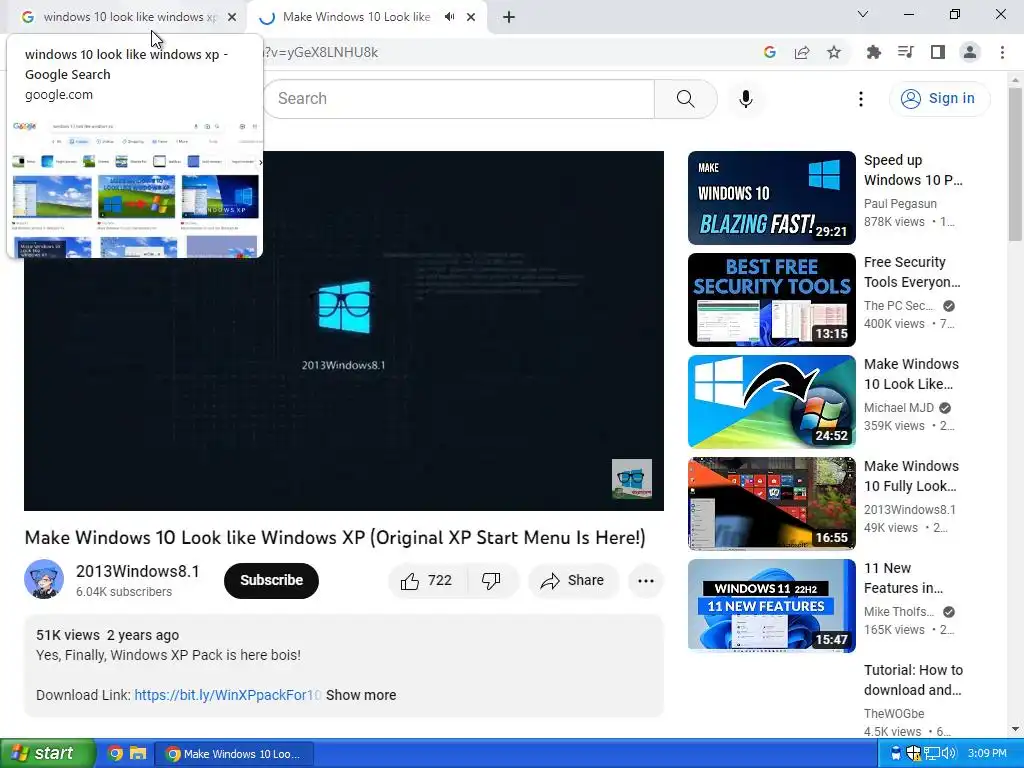Open the Windows start button
The height and width of the screenshot is (768, 1024).
47,754
